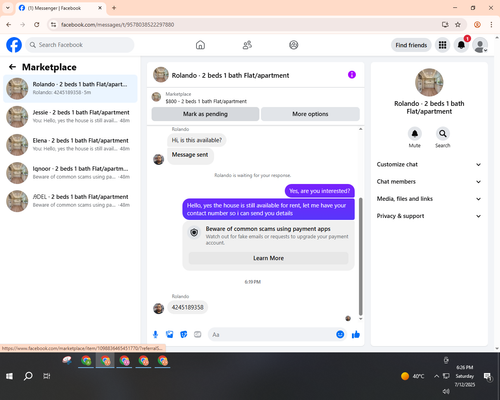This screenshot has width=500, height=400.
Task: Select the Messenger | Facebook browser tab
Action: tap(61, 8)
